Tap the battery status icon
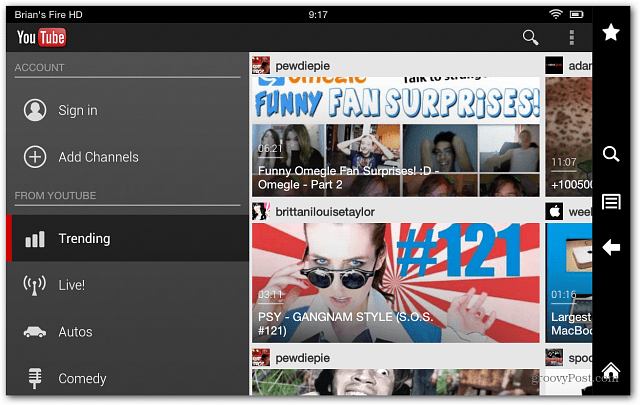 (x=577, y=14)
